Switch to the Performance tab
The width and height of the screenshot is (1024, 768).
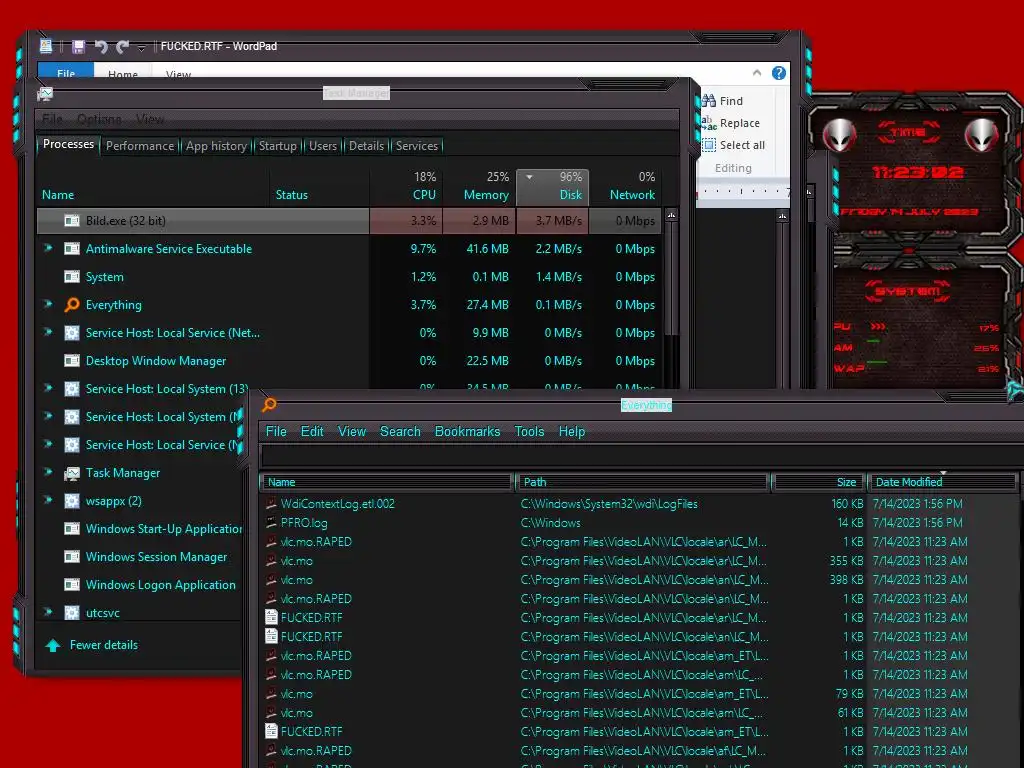140,146
